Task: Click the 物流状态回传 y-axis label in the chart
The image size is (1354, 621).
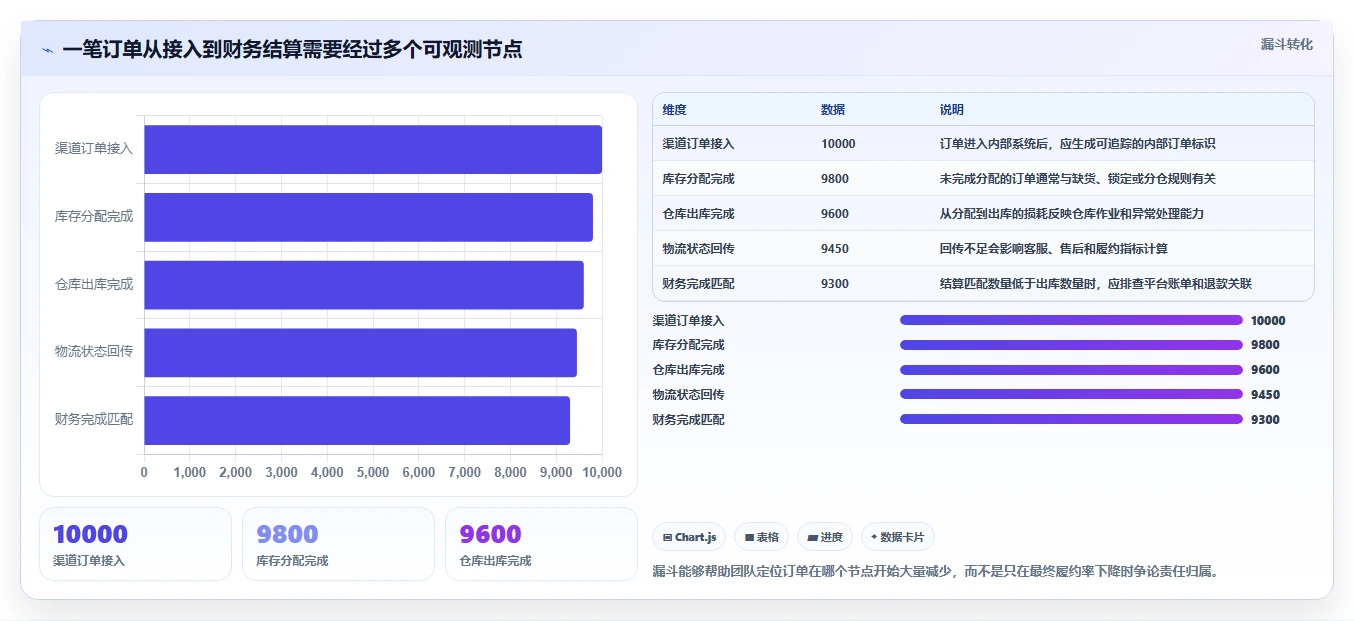Action: coord(94,353)
